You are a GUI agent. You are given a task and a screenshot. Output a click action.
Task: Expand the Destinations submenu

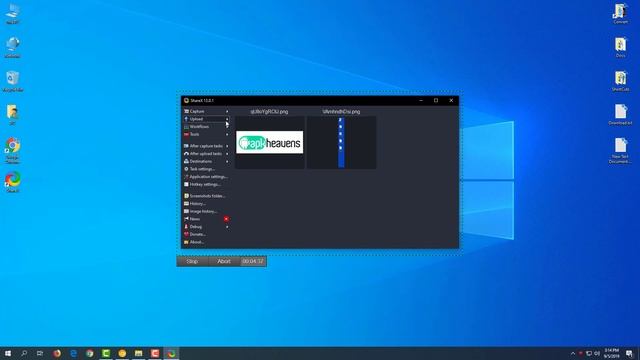coord(206,161)
